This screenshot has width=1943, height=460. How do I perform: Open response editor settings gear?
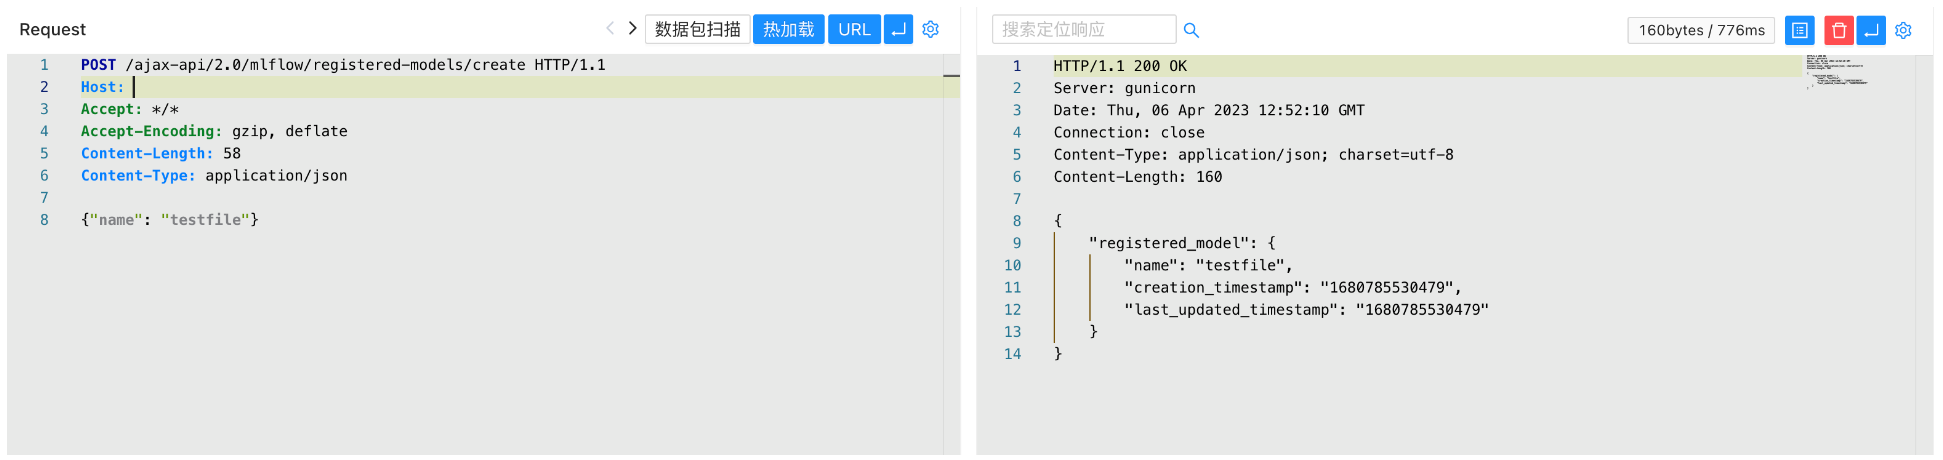point(1903,30)
